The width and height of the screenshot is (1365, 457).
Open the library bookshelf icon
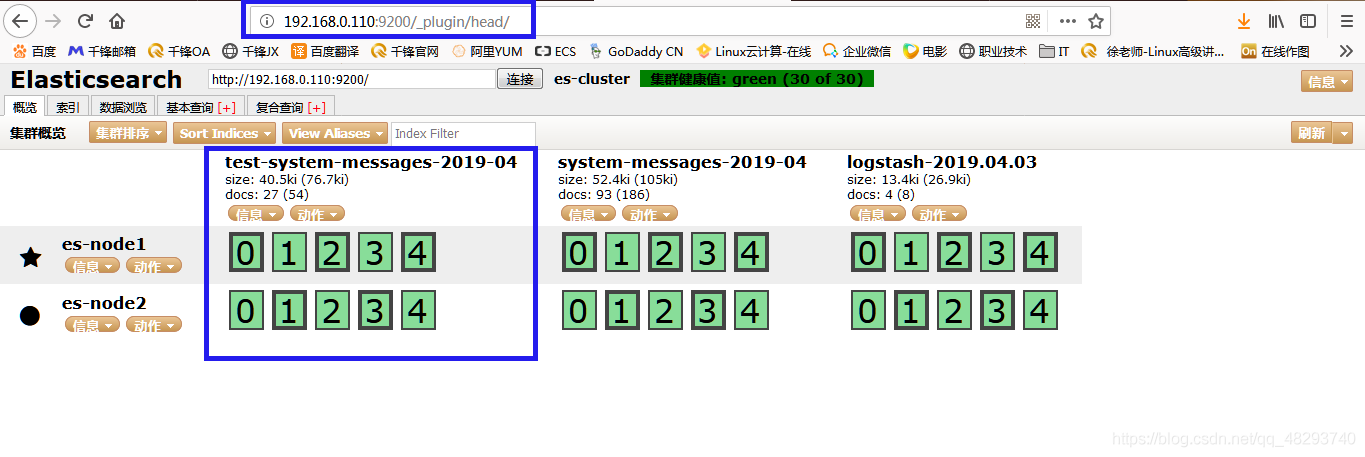pos(1276,21)
